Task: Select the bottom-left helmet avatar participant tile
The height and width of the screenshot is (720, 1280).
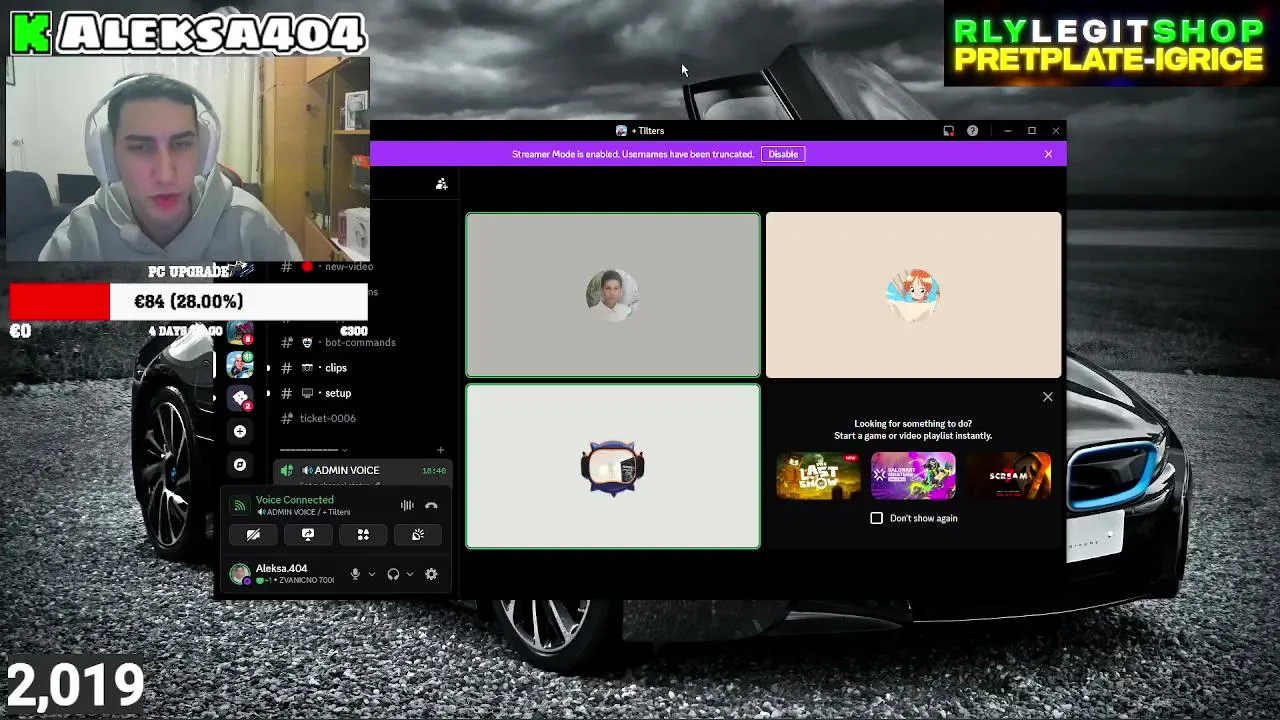Action: pyautogui.click(x=613, y=467)
